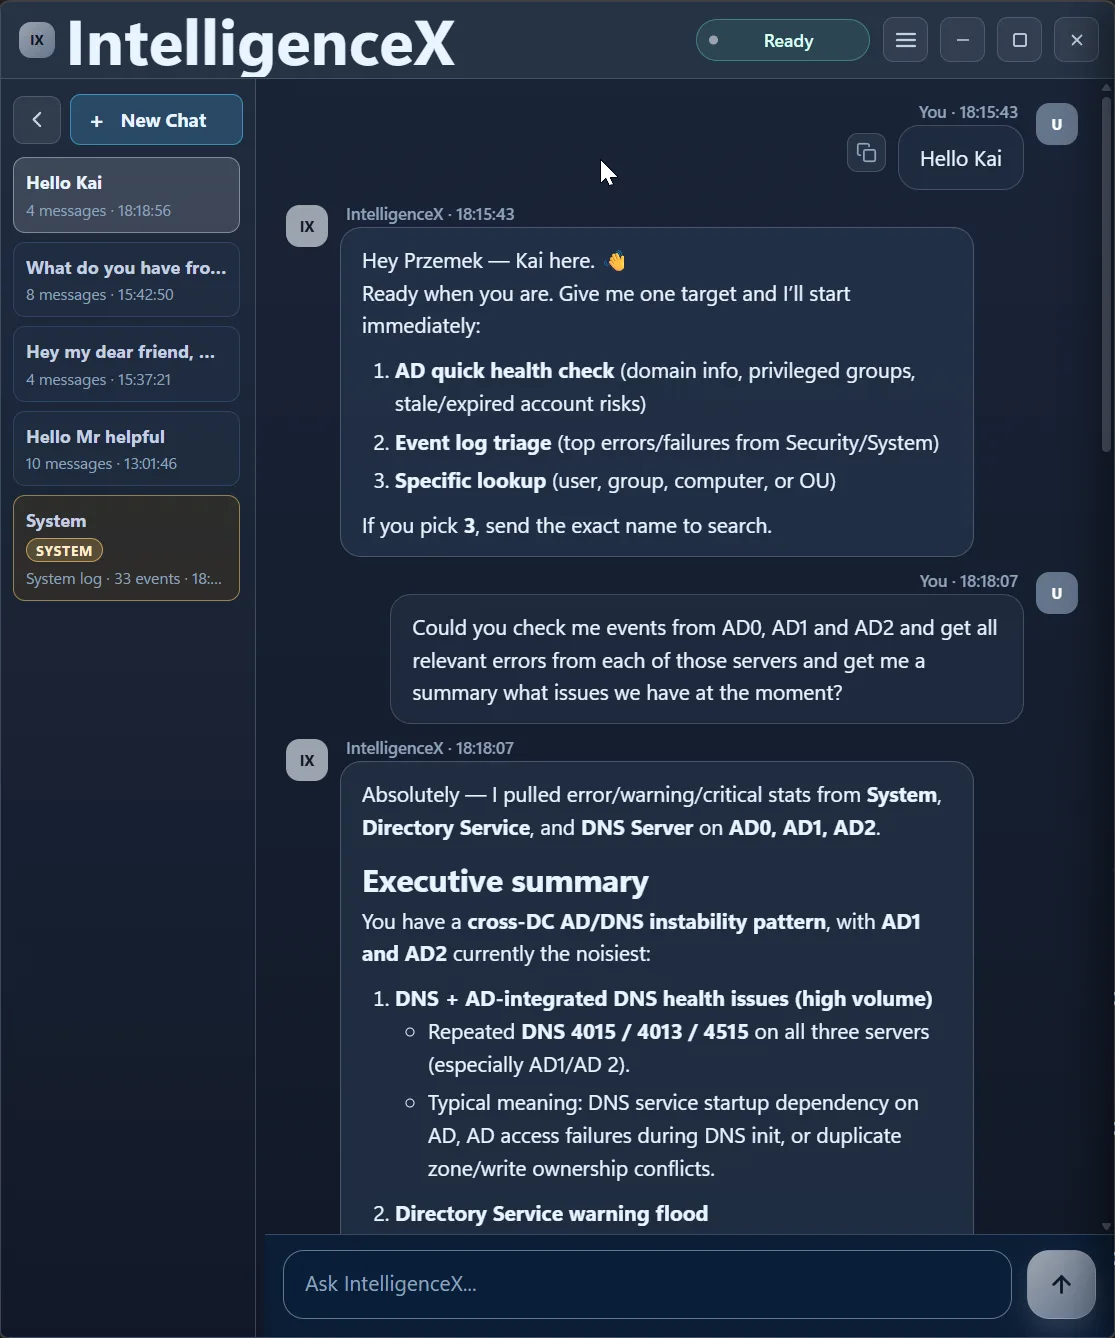Start a New Chat
This screenshot has width=1115, height=1338.
point(156,120)
